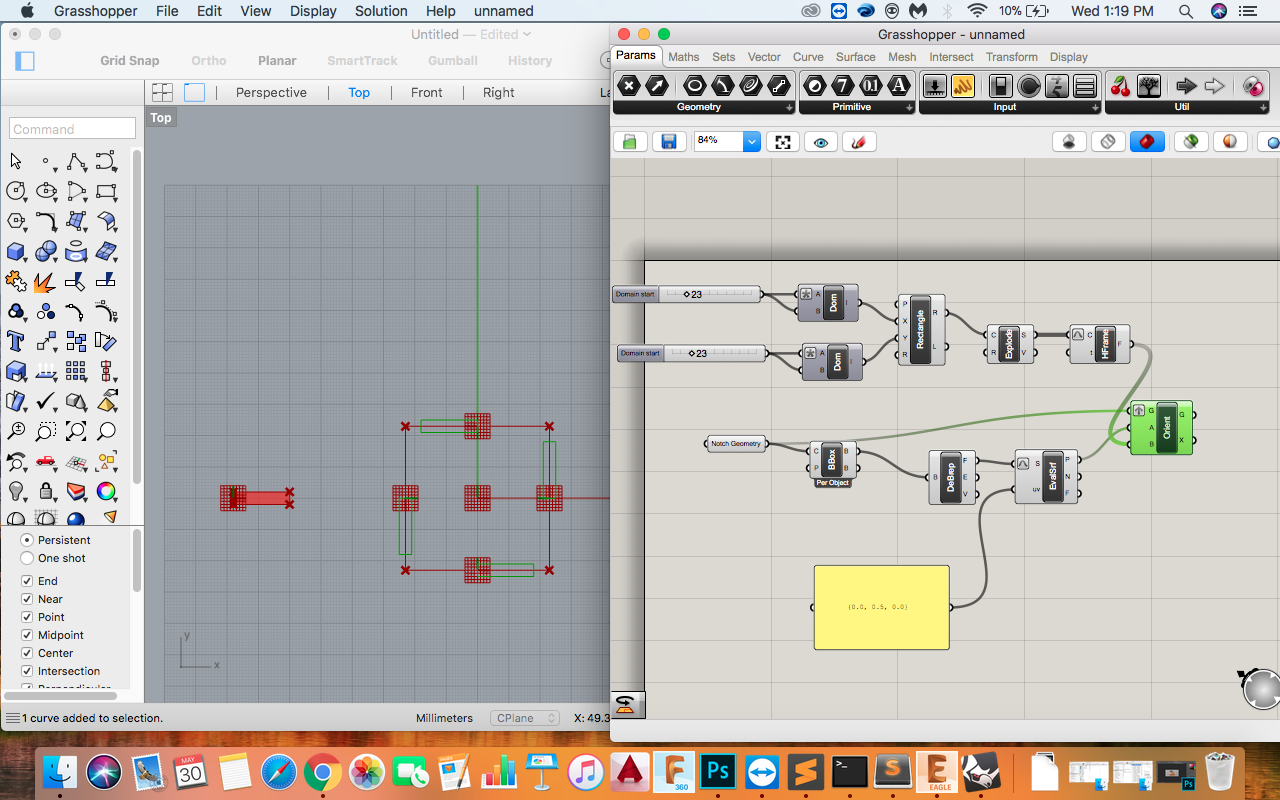Click Grasshopper Open File folder icon
Image resolution: width=1280 pixels, height=800 pixels.
pos(630,142)
